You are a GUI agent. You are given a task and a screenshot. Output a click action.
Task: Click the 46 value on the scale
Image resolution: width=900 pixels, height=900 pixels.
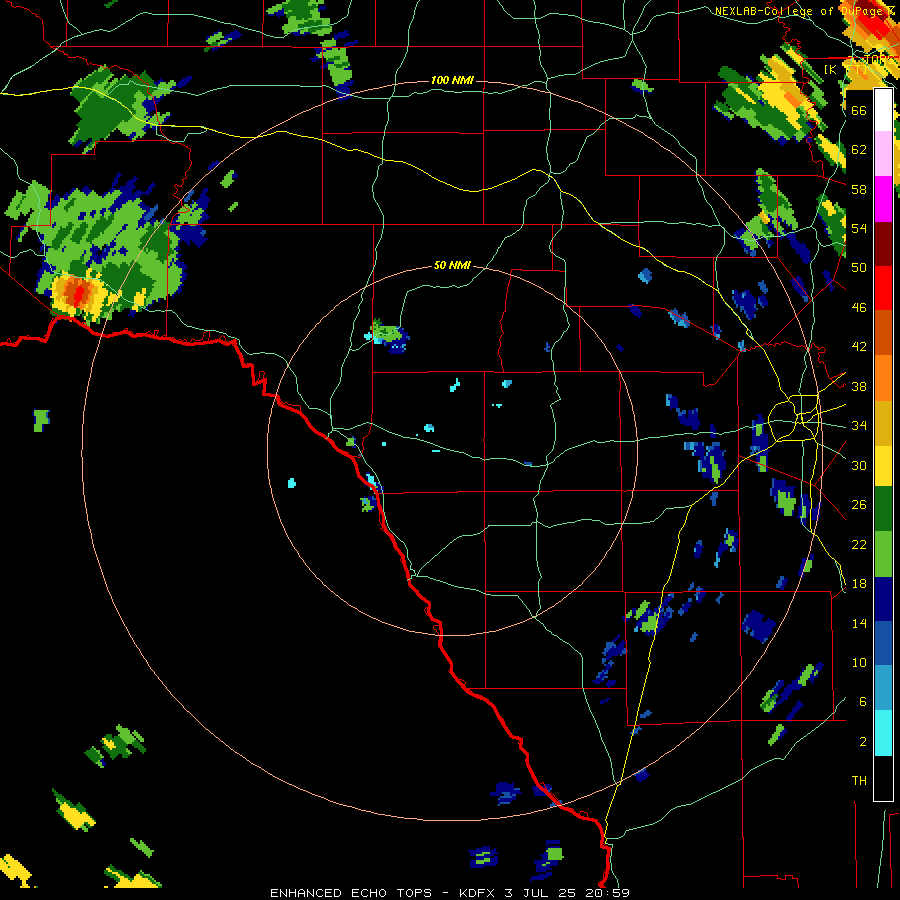coord(859,308)
